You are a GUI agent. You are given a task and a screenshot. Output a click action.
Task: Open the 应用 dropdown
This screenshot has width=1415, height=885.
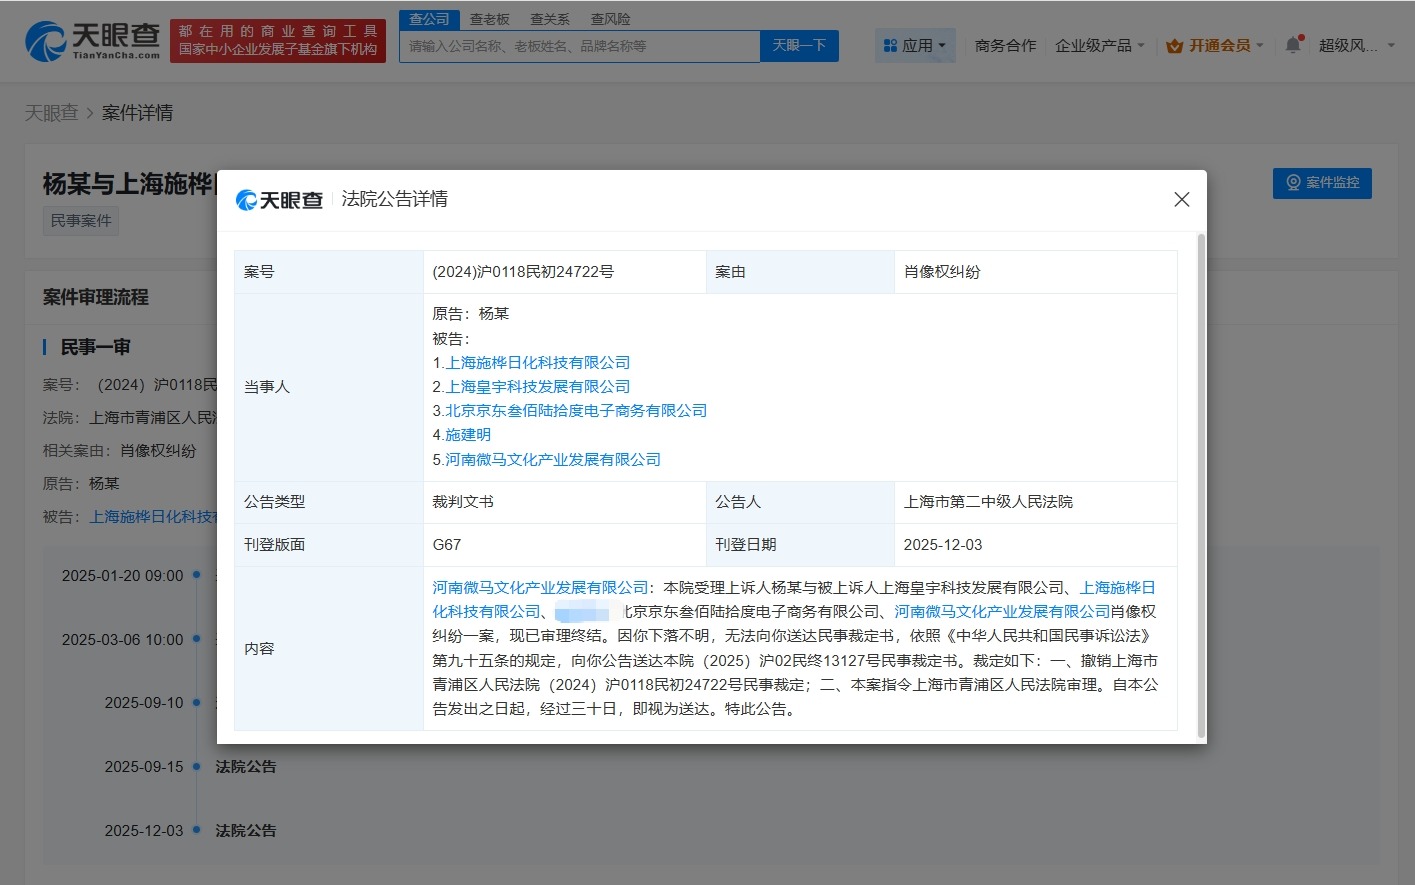point(915,45)
